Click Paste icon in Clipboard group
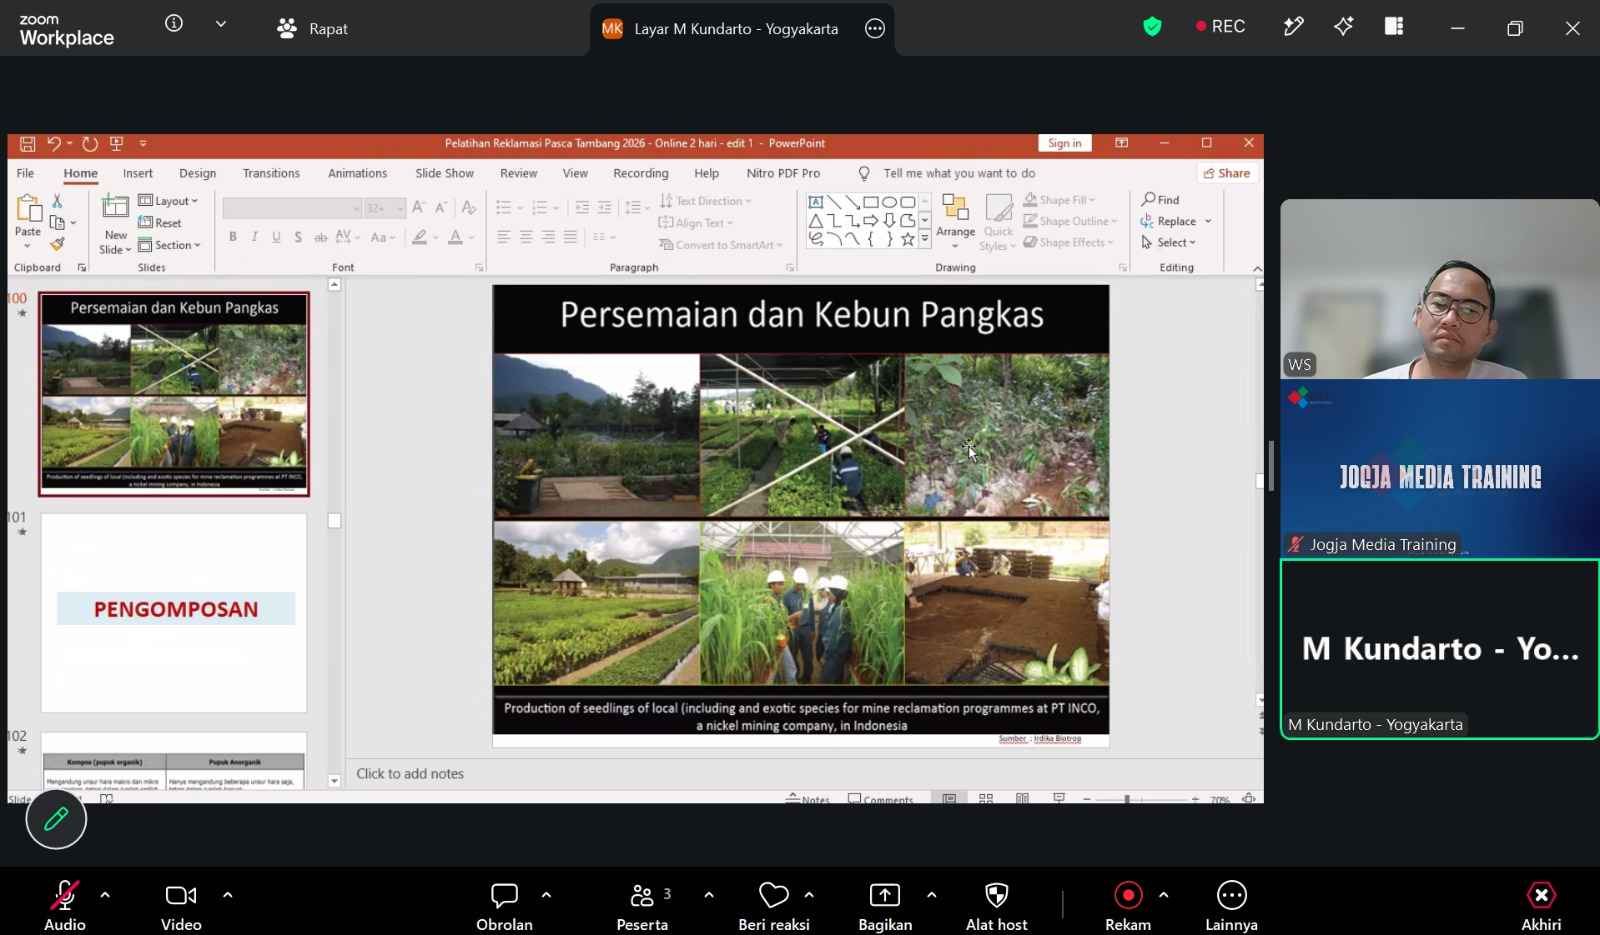The image size is (1600, 935). pyautogui.click(x=28, y=208)
